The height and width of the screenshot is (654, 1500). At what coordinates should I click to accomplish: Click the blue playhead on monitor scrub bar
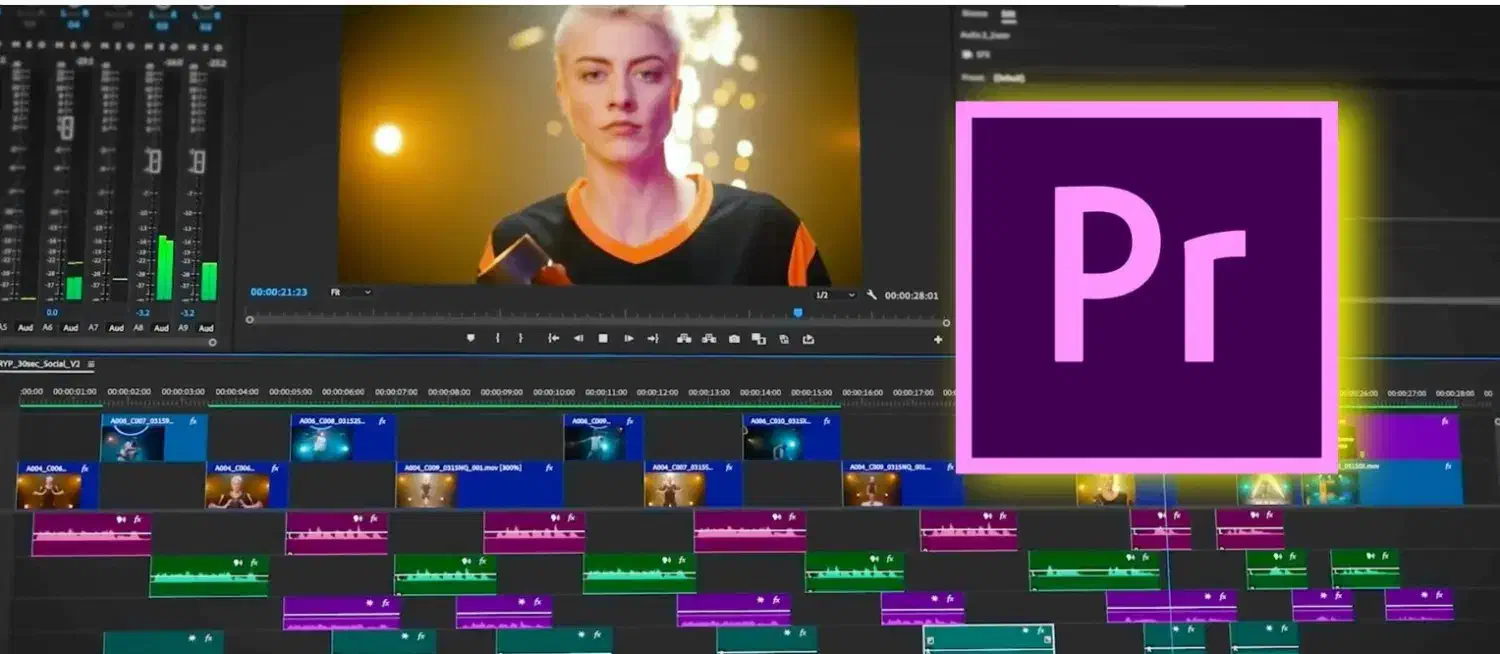(797, 313)
